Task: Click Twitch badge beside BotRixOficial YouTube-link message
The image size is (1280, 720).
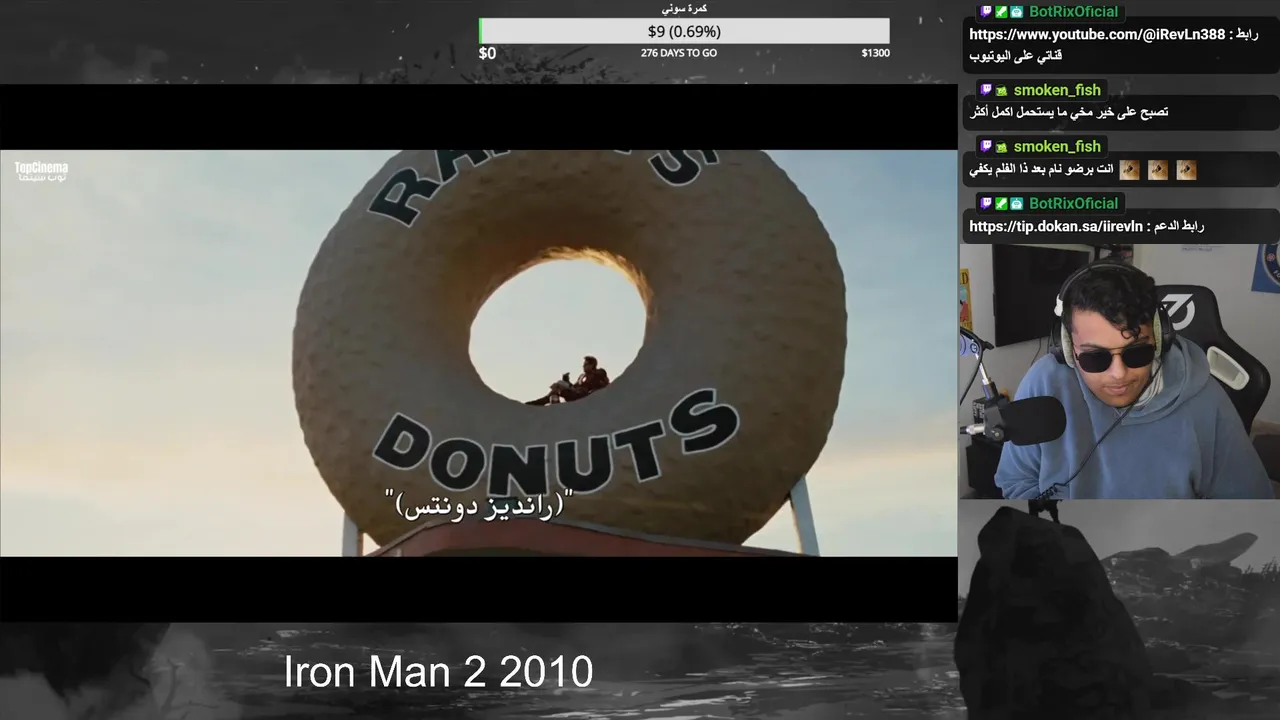Action: (985, 12)
